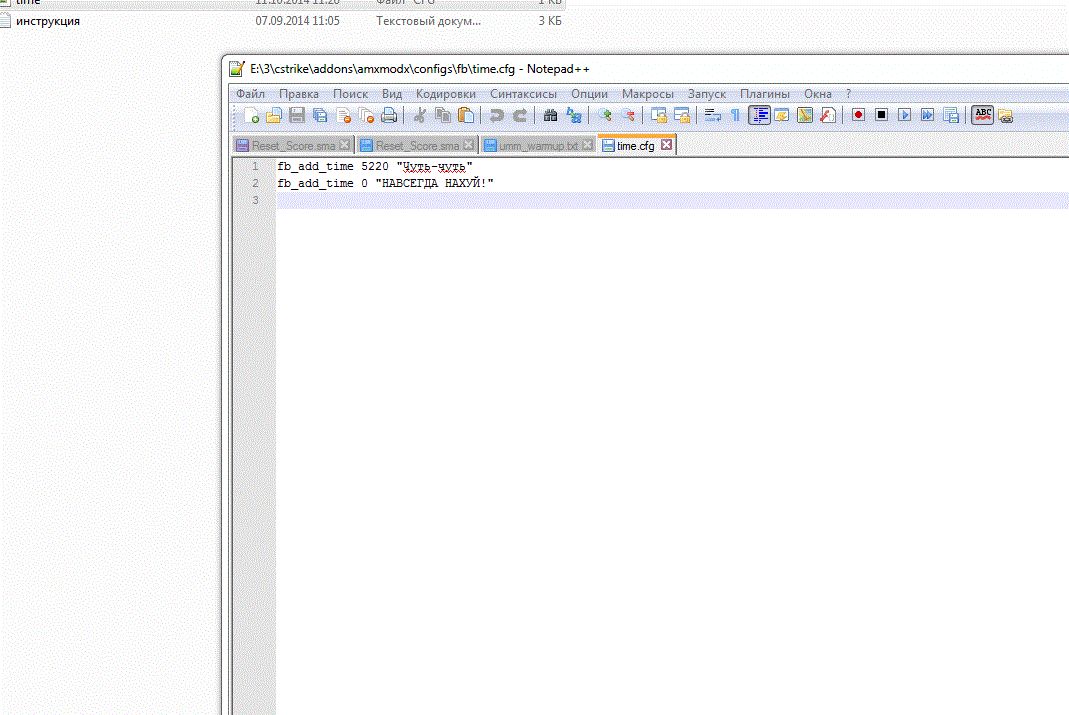The width and height of the screenshot is (1069, 715).
Task: Open the Окна menu
Action: tap(817, 93)
